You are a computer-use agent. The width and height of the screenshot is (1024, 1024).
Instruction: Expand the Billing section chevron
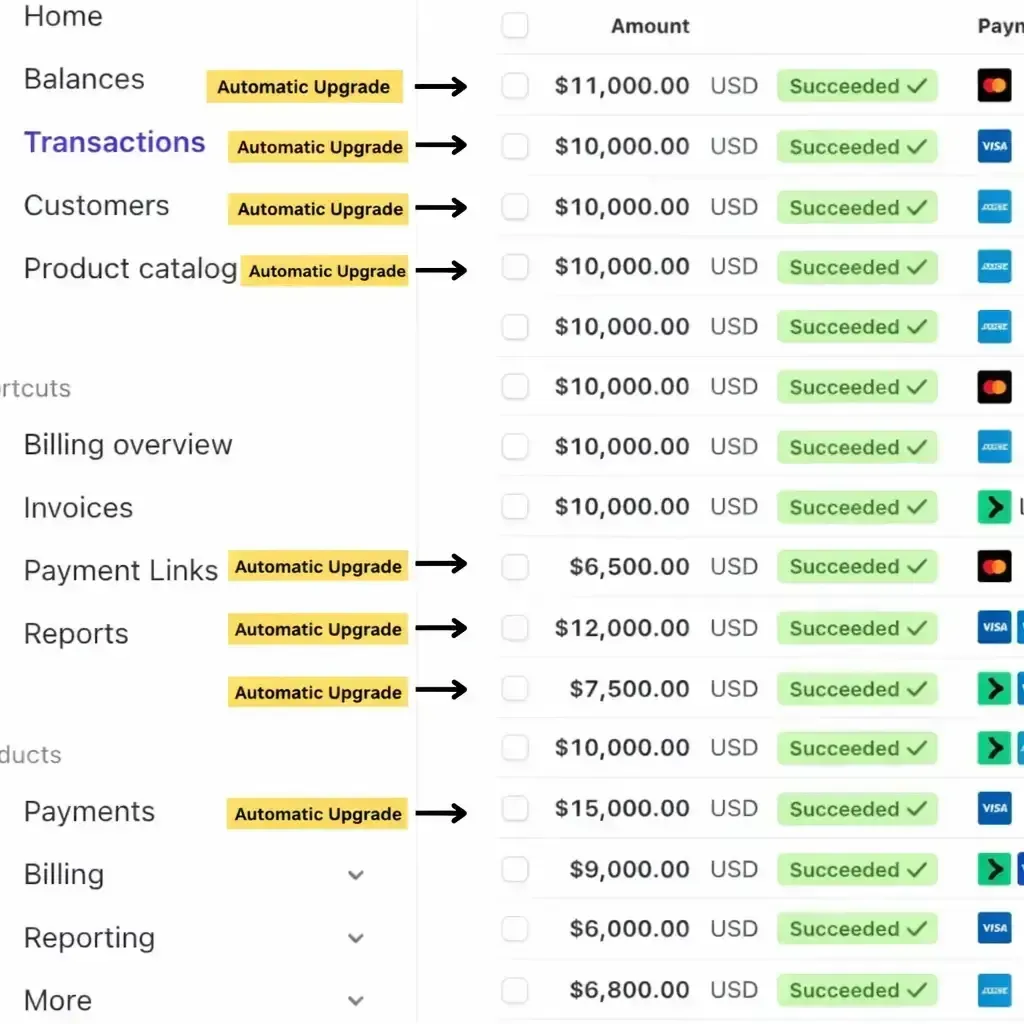355,876
